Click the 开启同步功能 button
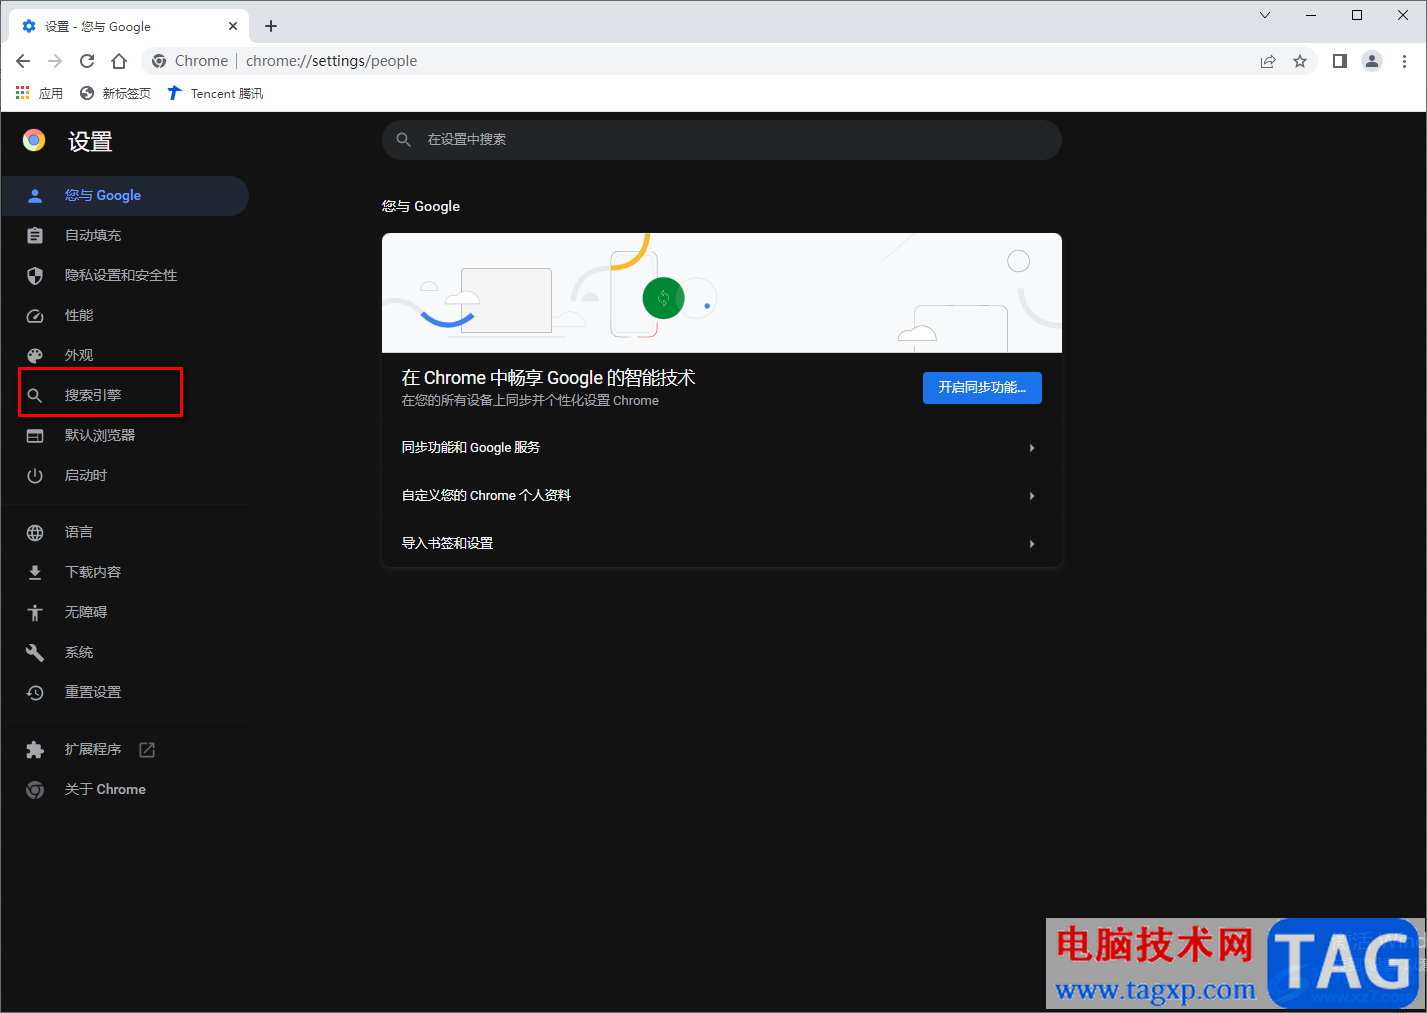Screen dimensions: 1427x1013 tap(982, 388)
